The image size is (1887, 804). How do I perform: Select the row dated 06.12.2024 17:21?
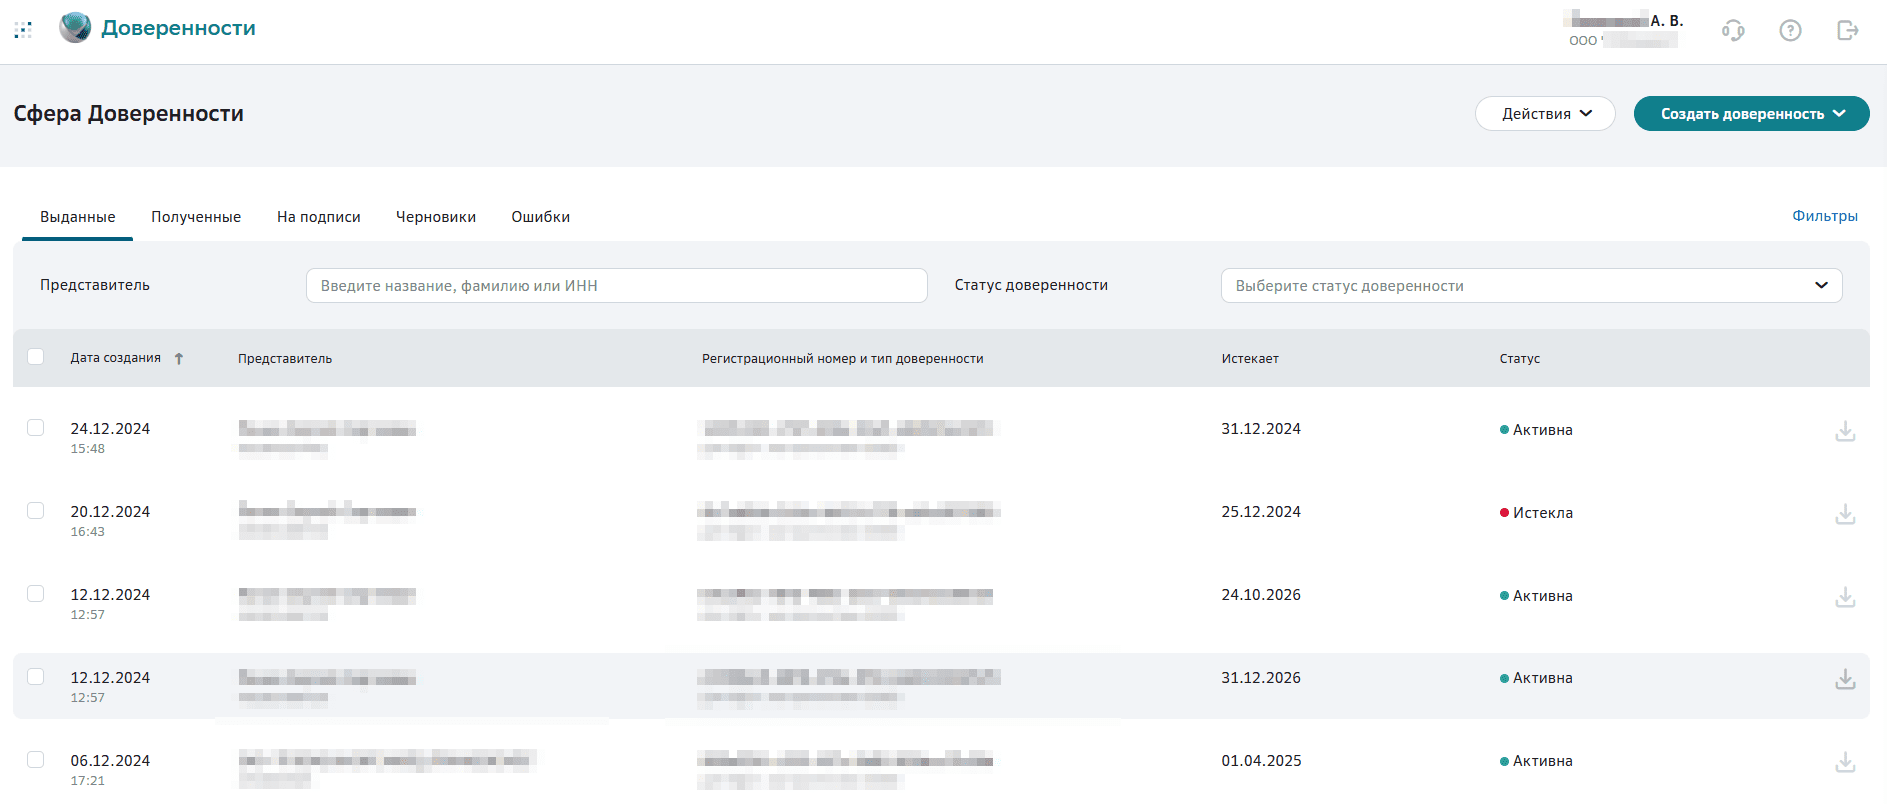point(36,760)
